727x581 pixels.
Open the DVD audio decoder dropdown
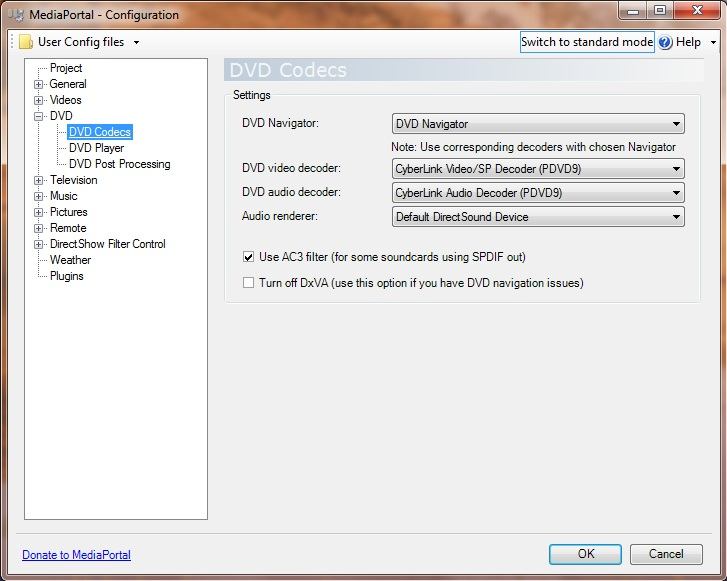(x=538, y=193)
